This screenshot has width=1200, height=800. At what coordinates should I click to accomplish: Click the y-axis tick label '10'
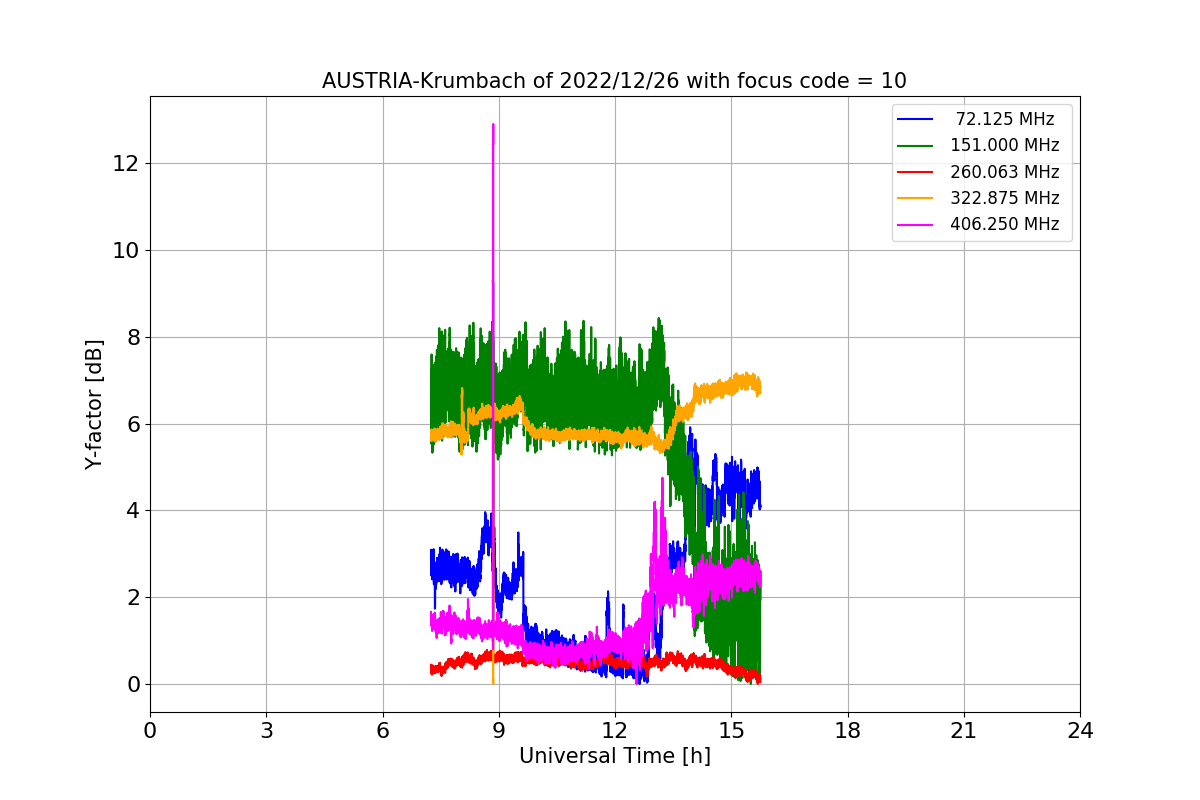127,250
